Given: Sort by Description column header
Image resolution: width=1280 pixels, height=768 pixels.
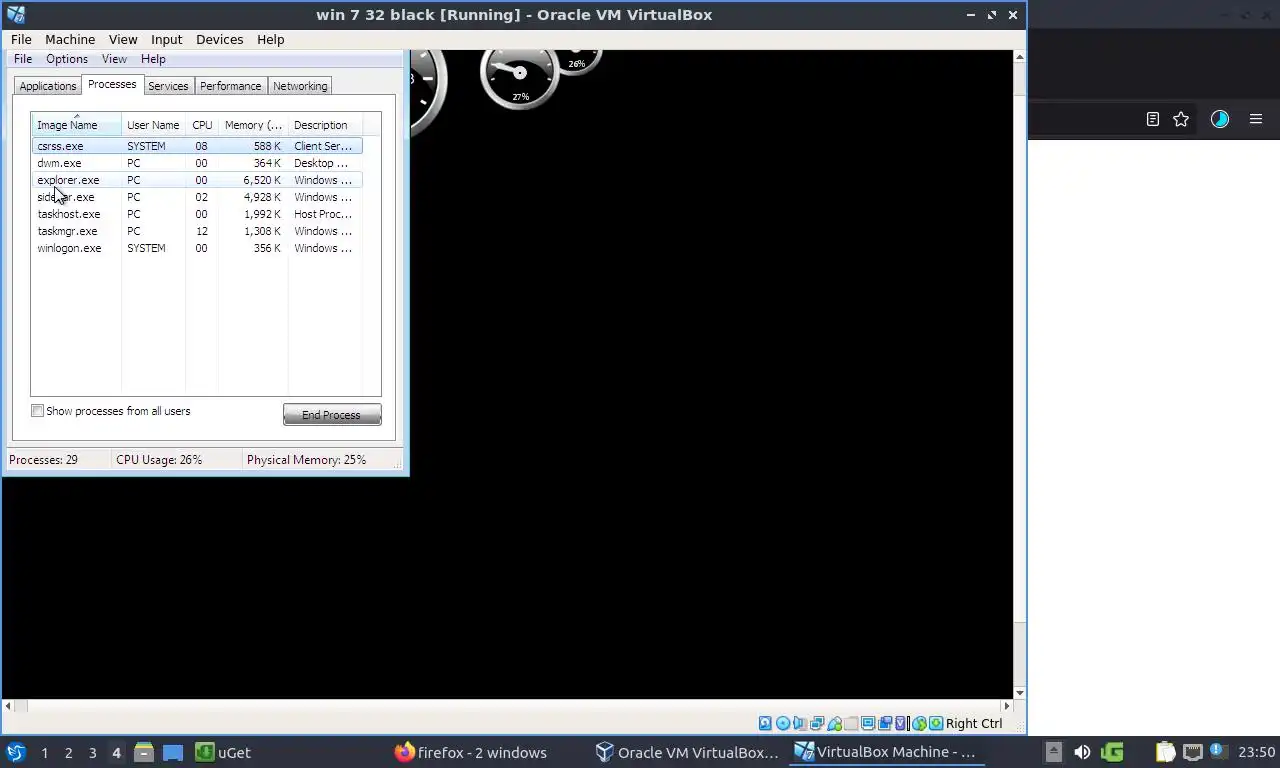Looking at the screenshot, I should point(324,125).
